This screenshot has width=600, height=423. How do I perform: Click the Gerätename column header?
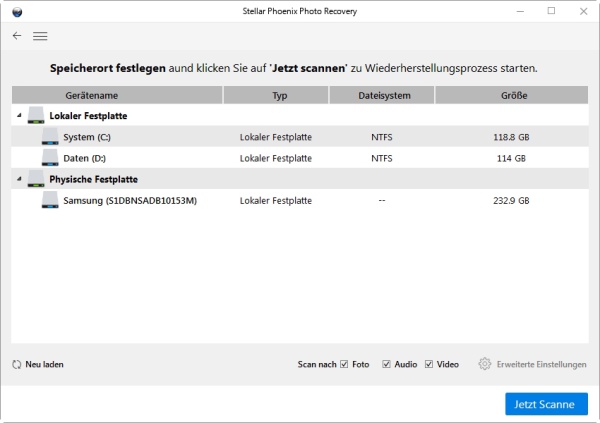click(x=117, y=95)
